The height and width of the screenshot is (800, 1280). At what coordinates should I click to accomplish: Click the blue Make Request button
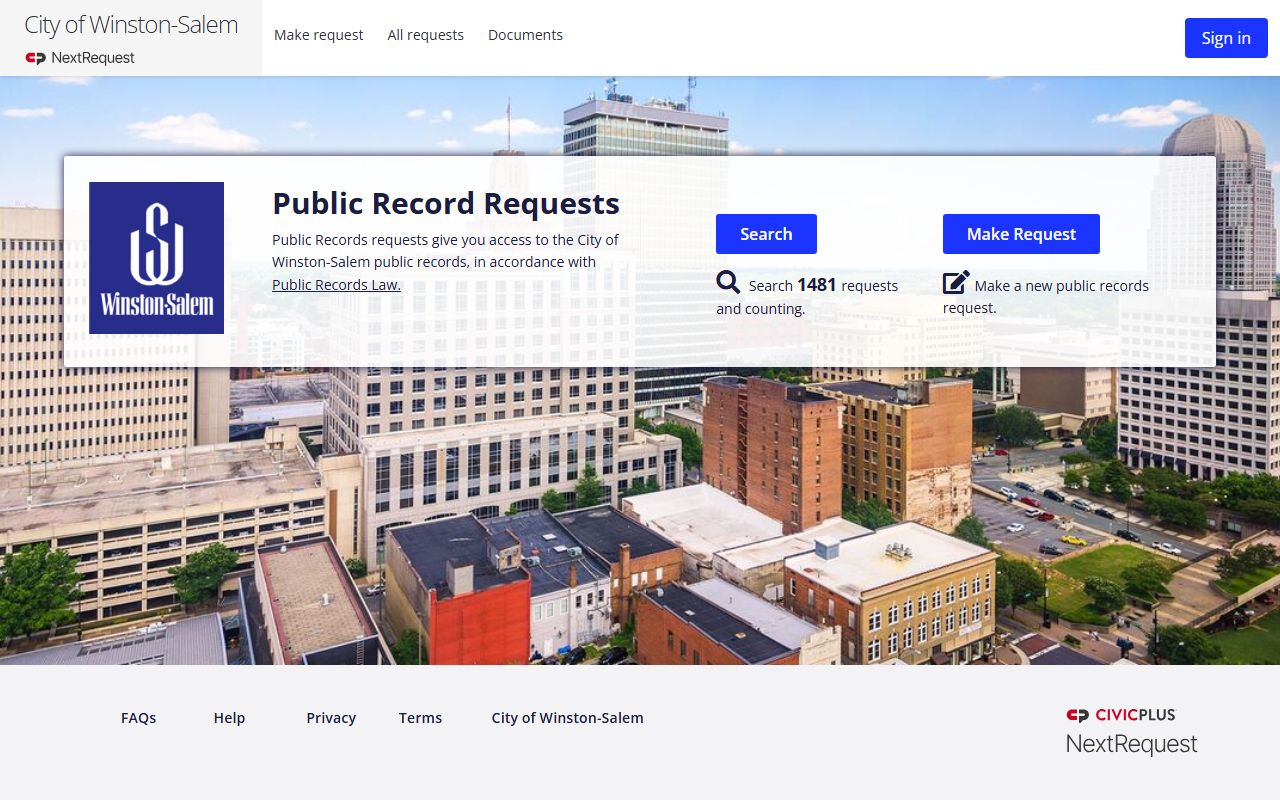pyautogui.click(x=1021, y=234)
